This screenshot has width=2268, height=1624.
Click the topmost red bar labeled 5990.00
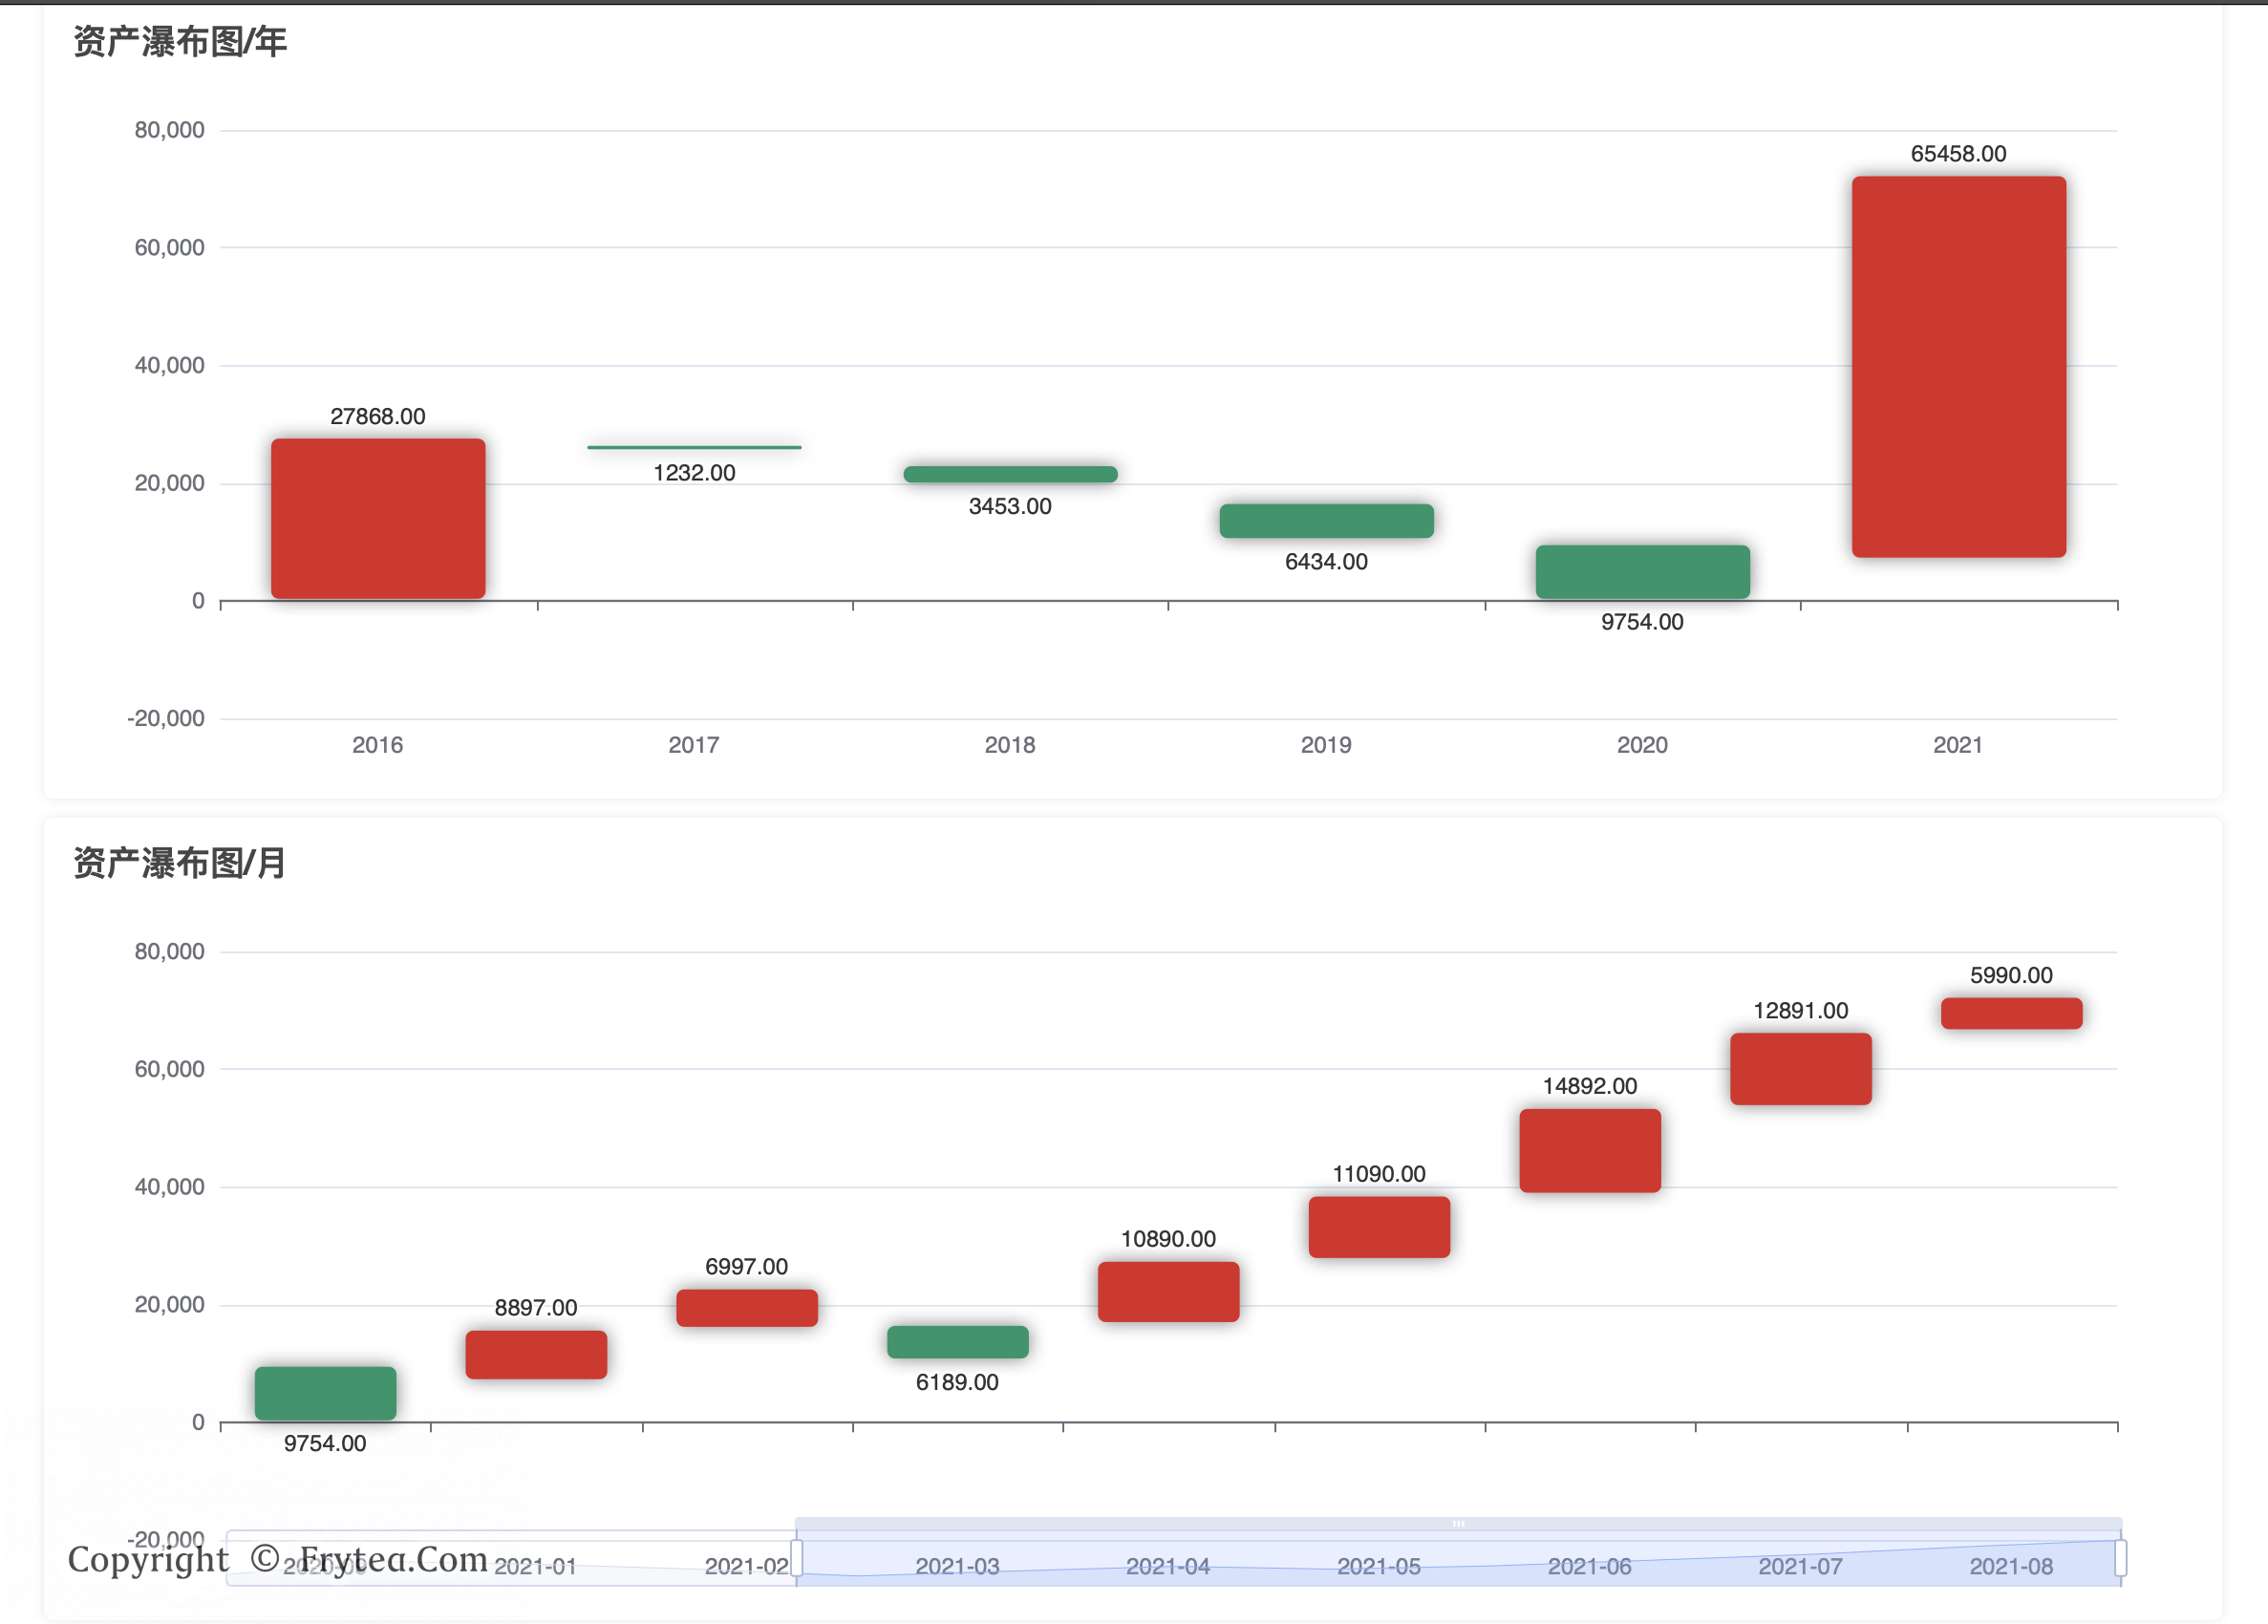[x=2011, y=1013]
